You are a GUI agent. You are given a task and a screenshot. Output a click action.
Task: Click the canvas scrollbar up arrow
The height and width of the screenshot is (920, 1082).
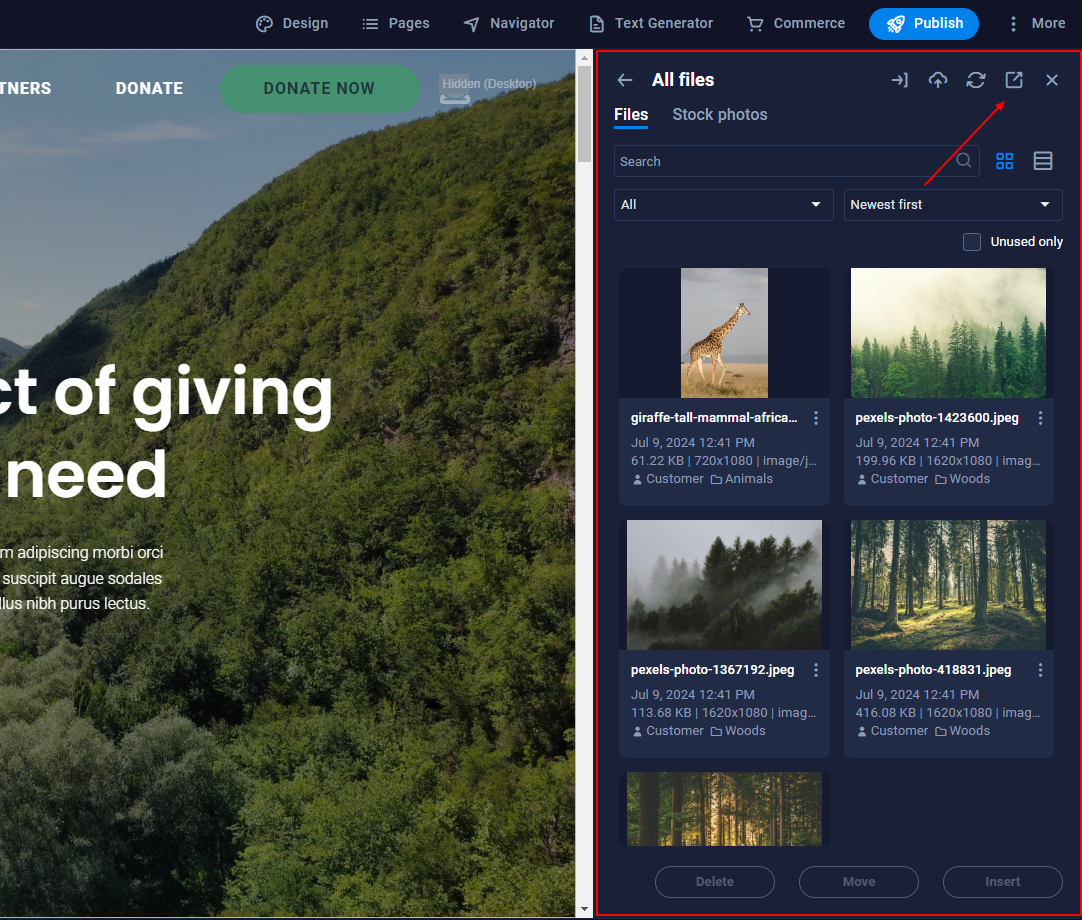(584, 59)
